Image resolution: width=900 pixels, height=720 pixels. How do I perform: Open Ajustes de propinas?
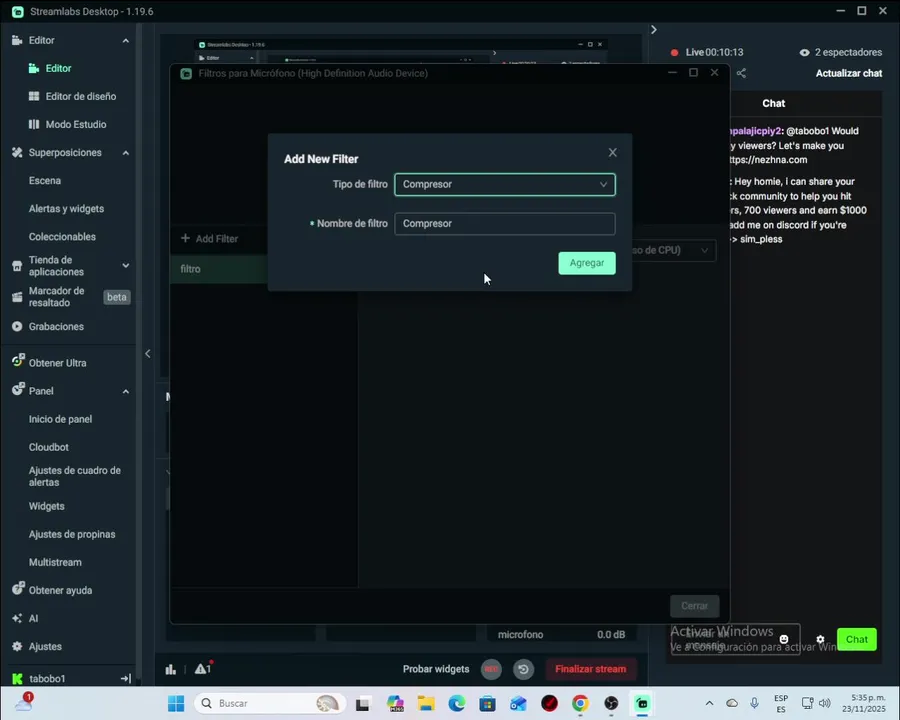tap(72, 535)
